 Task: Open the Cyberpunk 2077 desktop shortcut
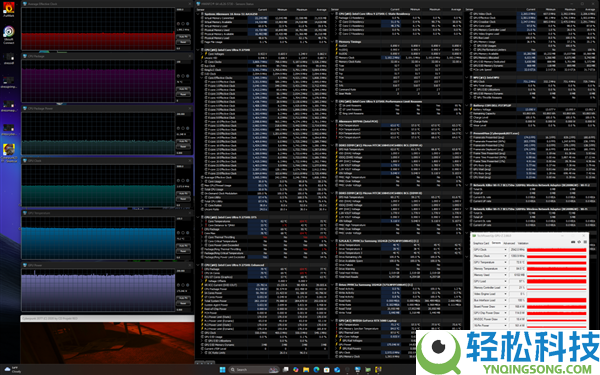[8, 153]
